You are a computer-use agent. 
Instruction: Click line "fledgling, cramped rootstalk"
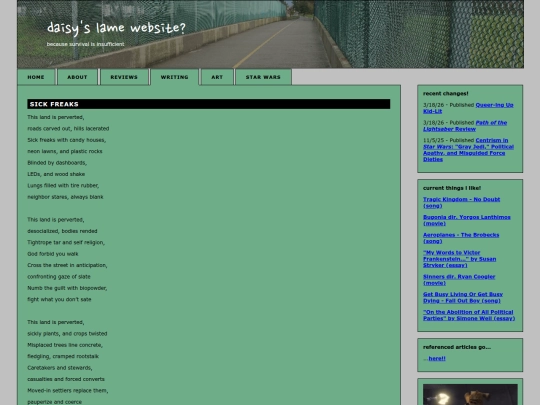[63, 356]
